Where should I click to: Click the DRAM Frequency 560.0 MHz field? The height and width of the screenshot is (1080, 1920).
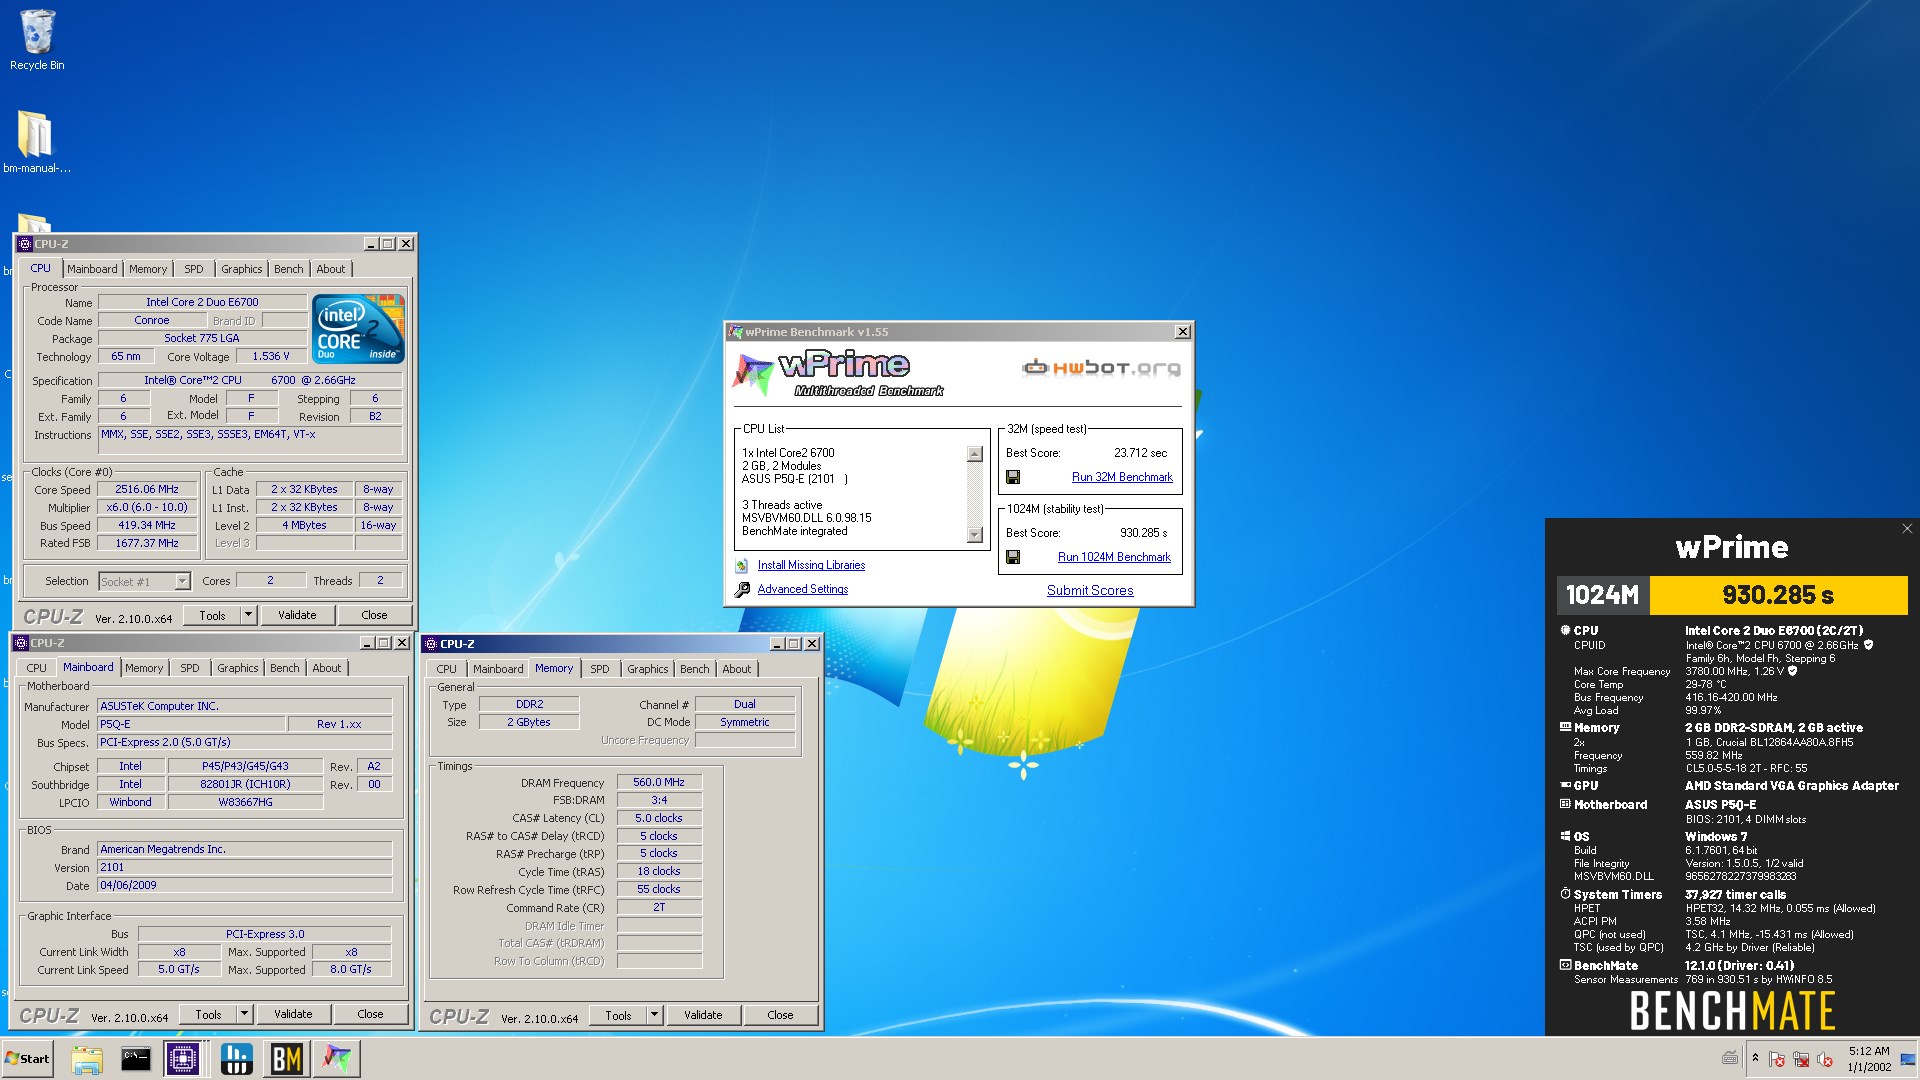659,783
